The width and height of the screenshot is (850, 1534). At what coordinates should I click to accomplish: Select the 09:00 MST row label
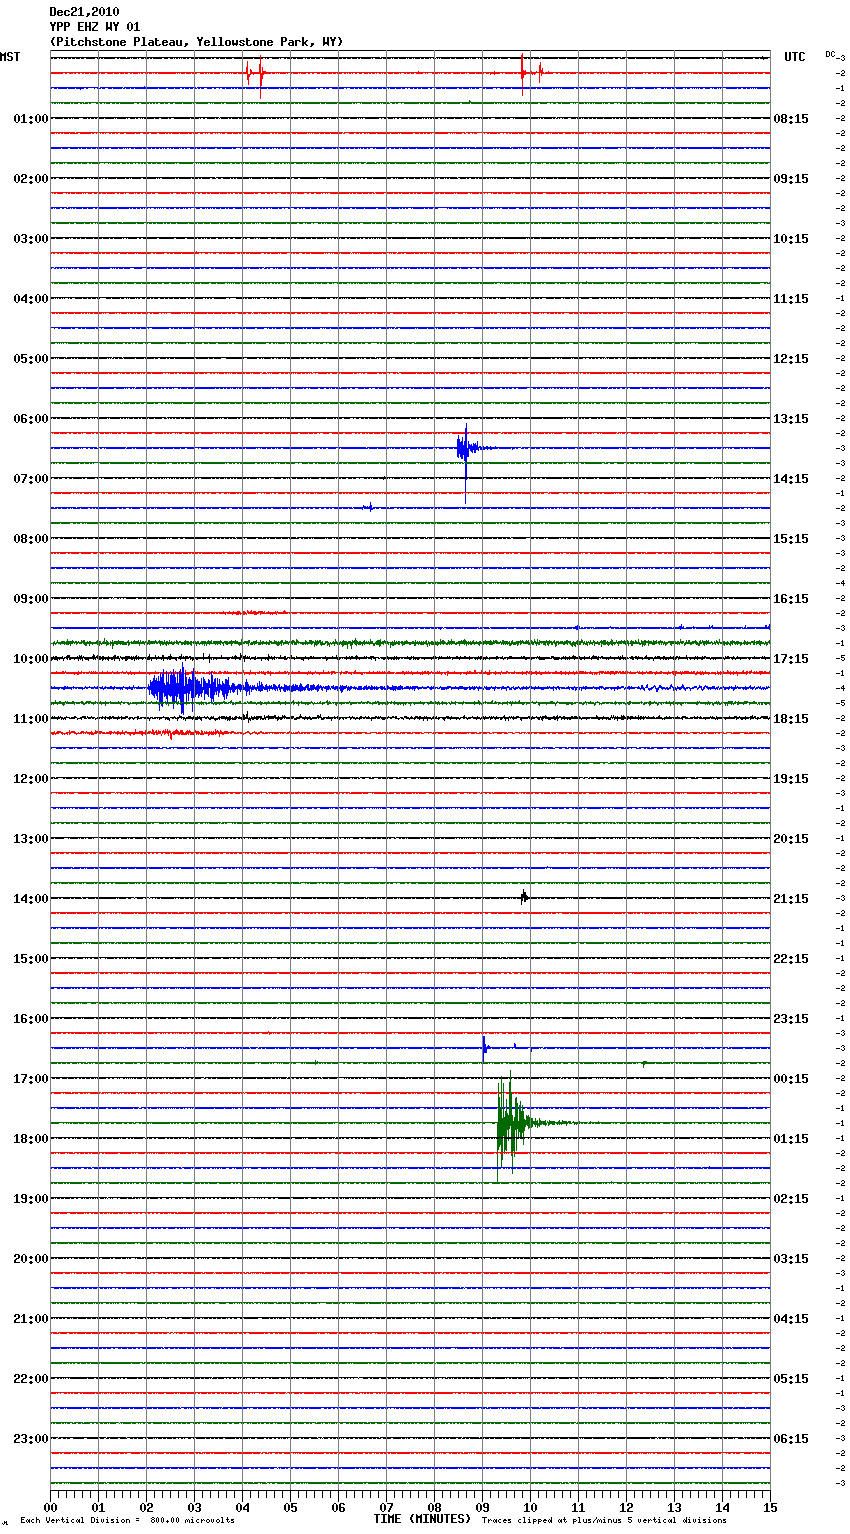[31, 599]
